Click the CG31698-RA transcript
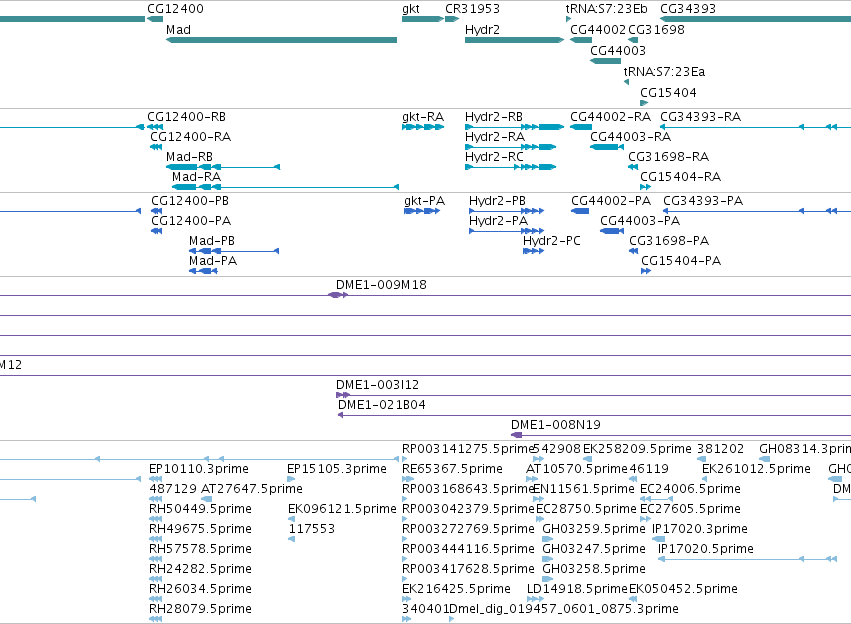 (x=633, y=167)
